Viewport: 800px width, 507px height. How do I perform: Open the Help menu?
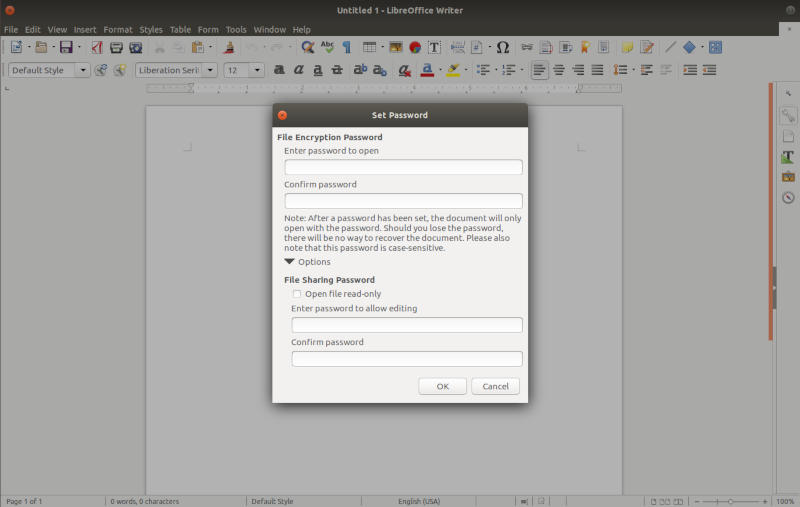click(302, 30)
